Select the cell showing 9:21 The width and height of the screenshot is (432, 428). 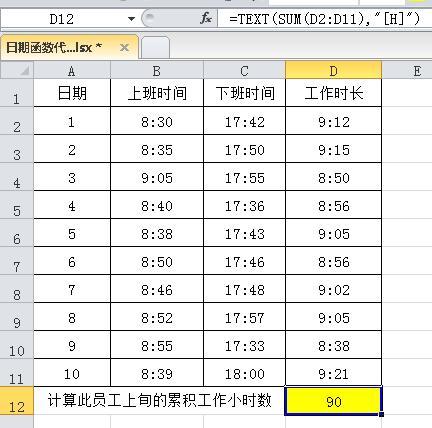point(334,373)
